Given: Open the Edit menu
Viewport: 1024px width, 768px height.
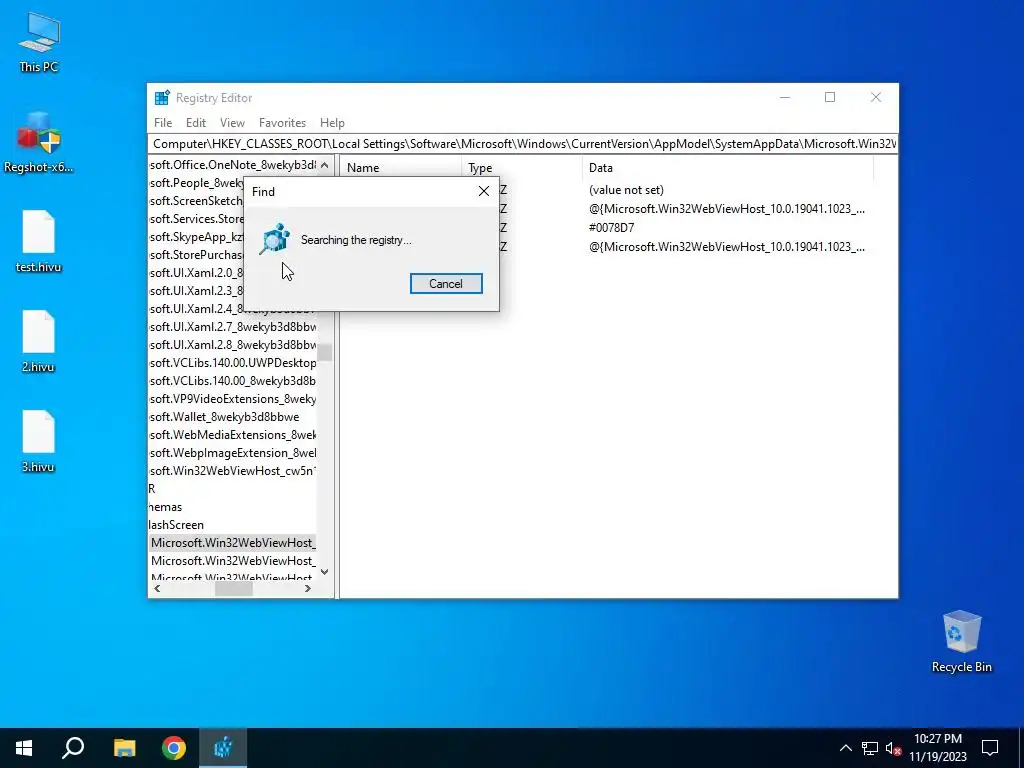Looking at the screenshot, I should [196, 123].
